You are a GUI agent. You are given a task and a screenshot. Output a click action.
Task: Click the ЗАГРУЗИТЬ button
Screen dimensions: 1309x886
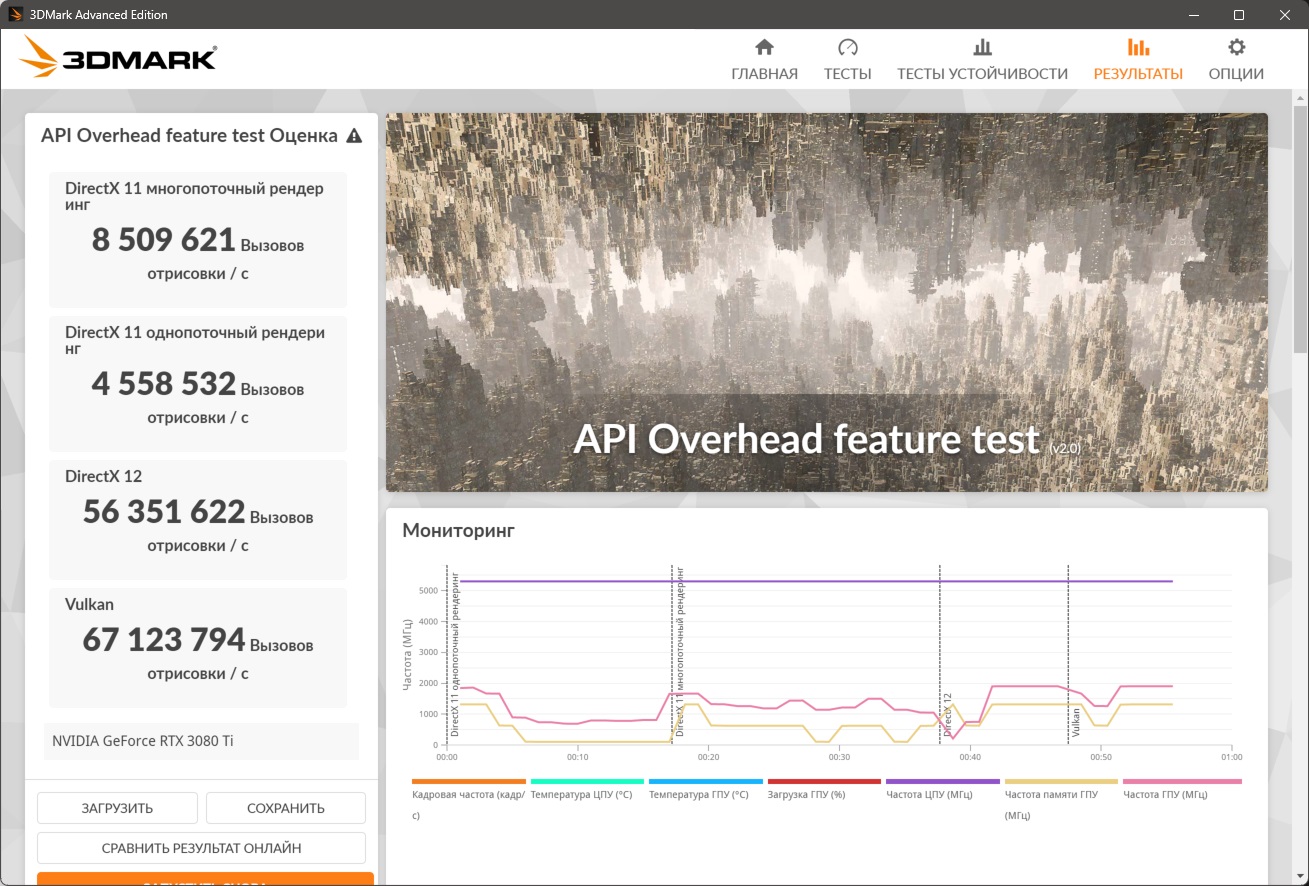117,808
